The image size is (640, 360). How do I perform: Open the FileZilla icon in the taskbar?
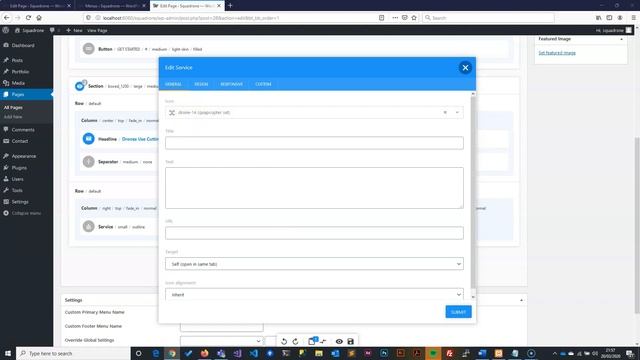pos(449,353)
